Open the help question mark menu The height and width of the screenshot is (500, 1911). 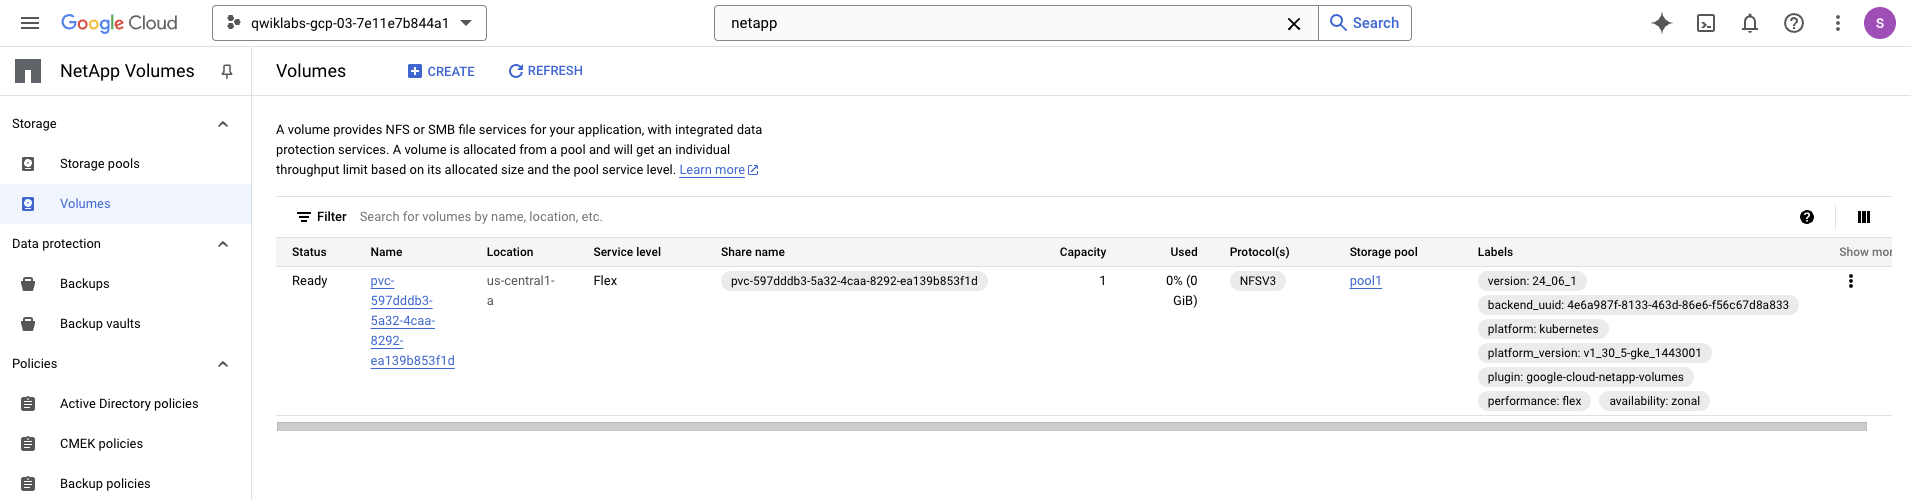pos(1794,23)
